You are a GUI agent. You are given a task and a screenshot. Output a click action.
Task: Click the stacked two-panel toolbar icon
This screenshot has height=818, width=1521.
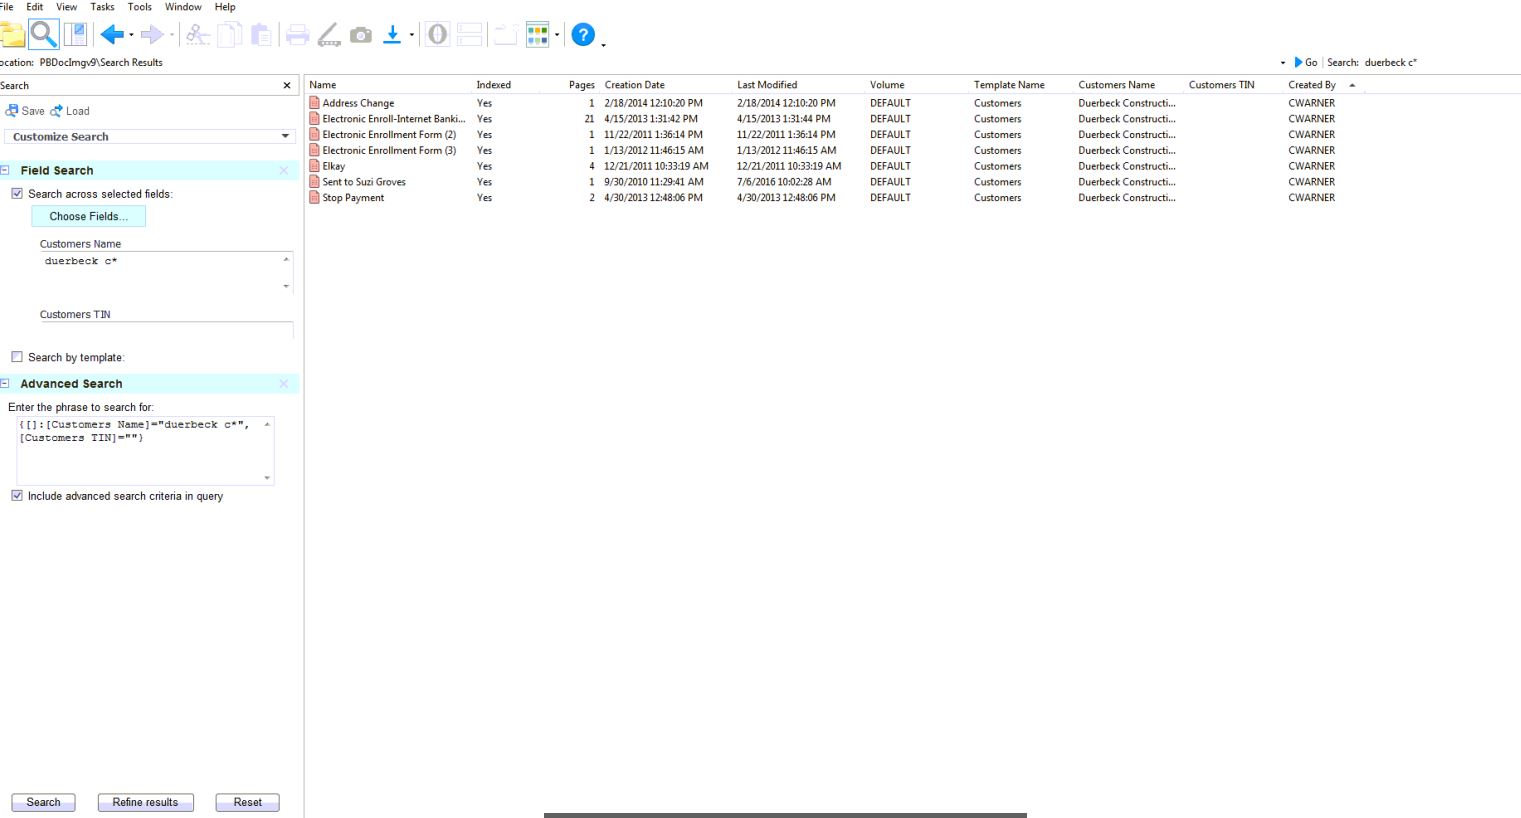(x=470, y=35)
